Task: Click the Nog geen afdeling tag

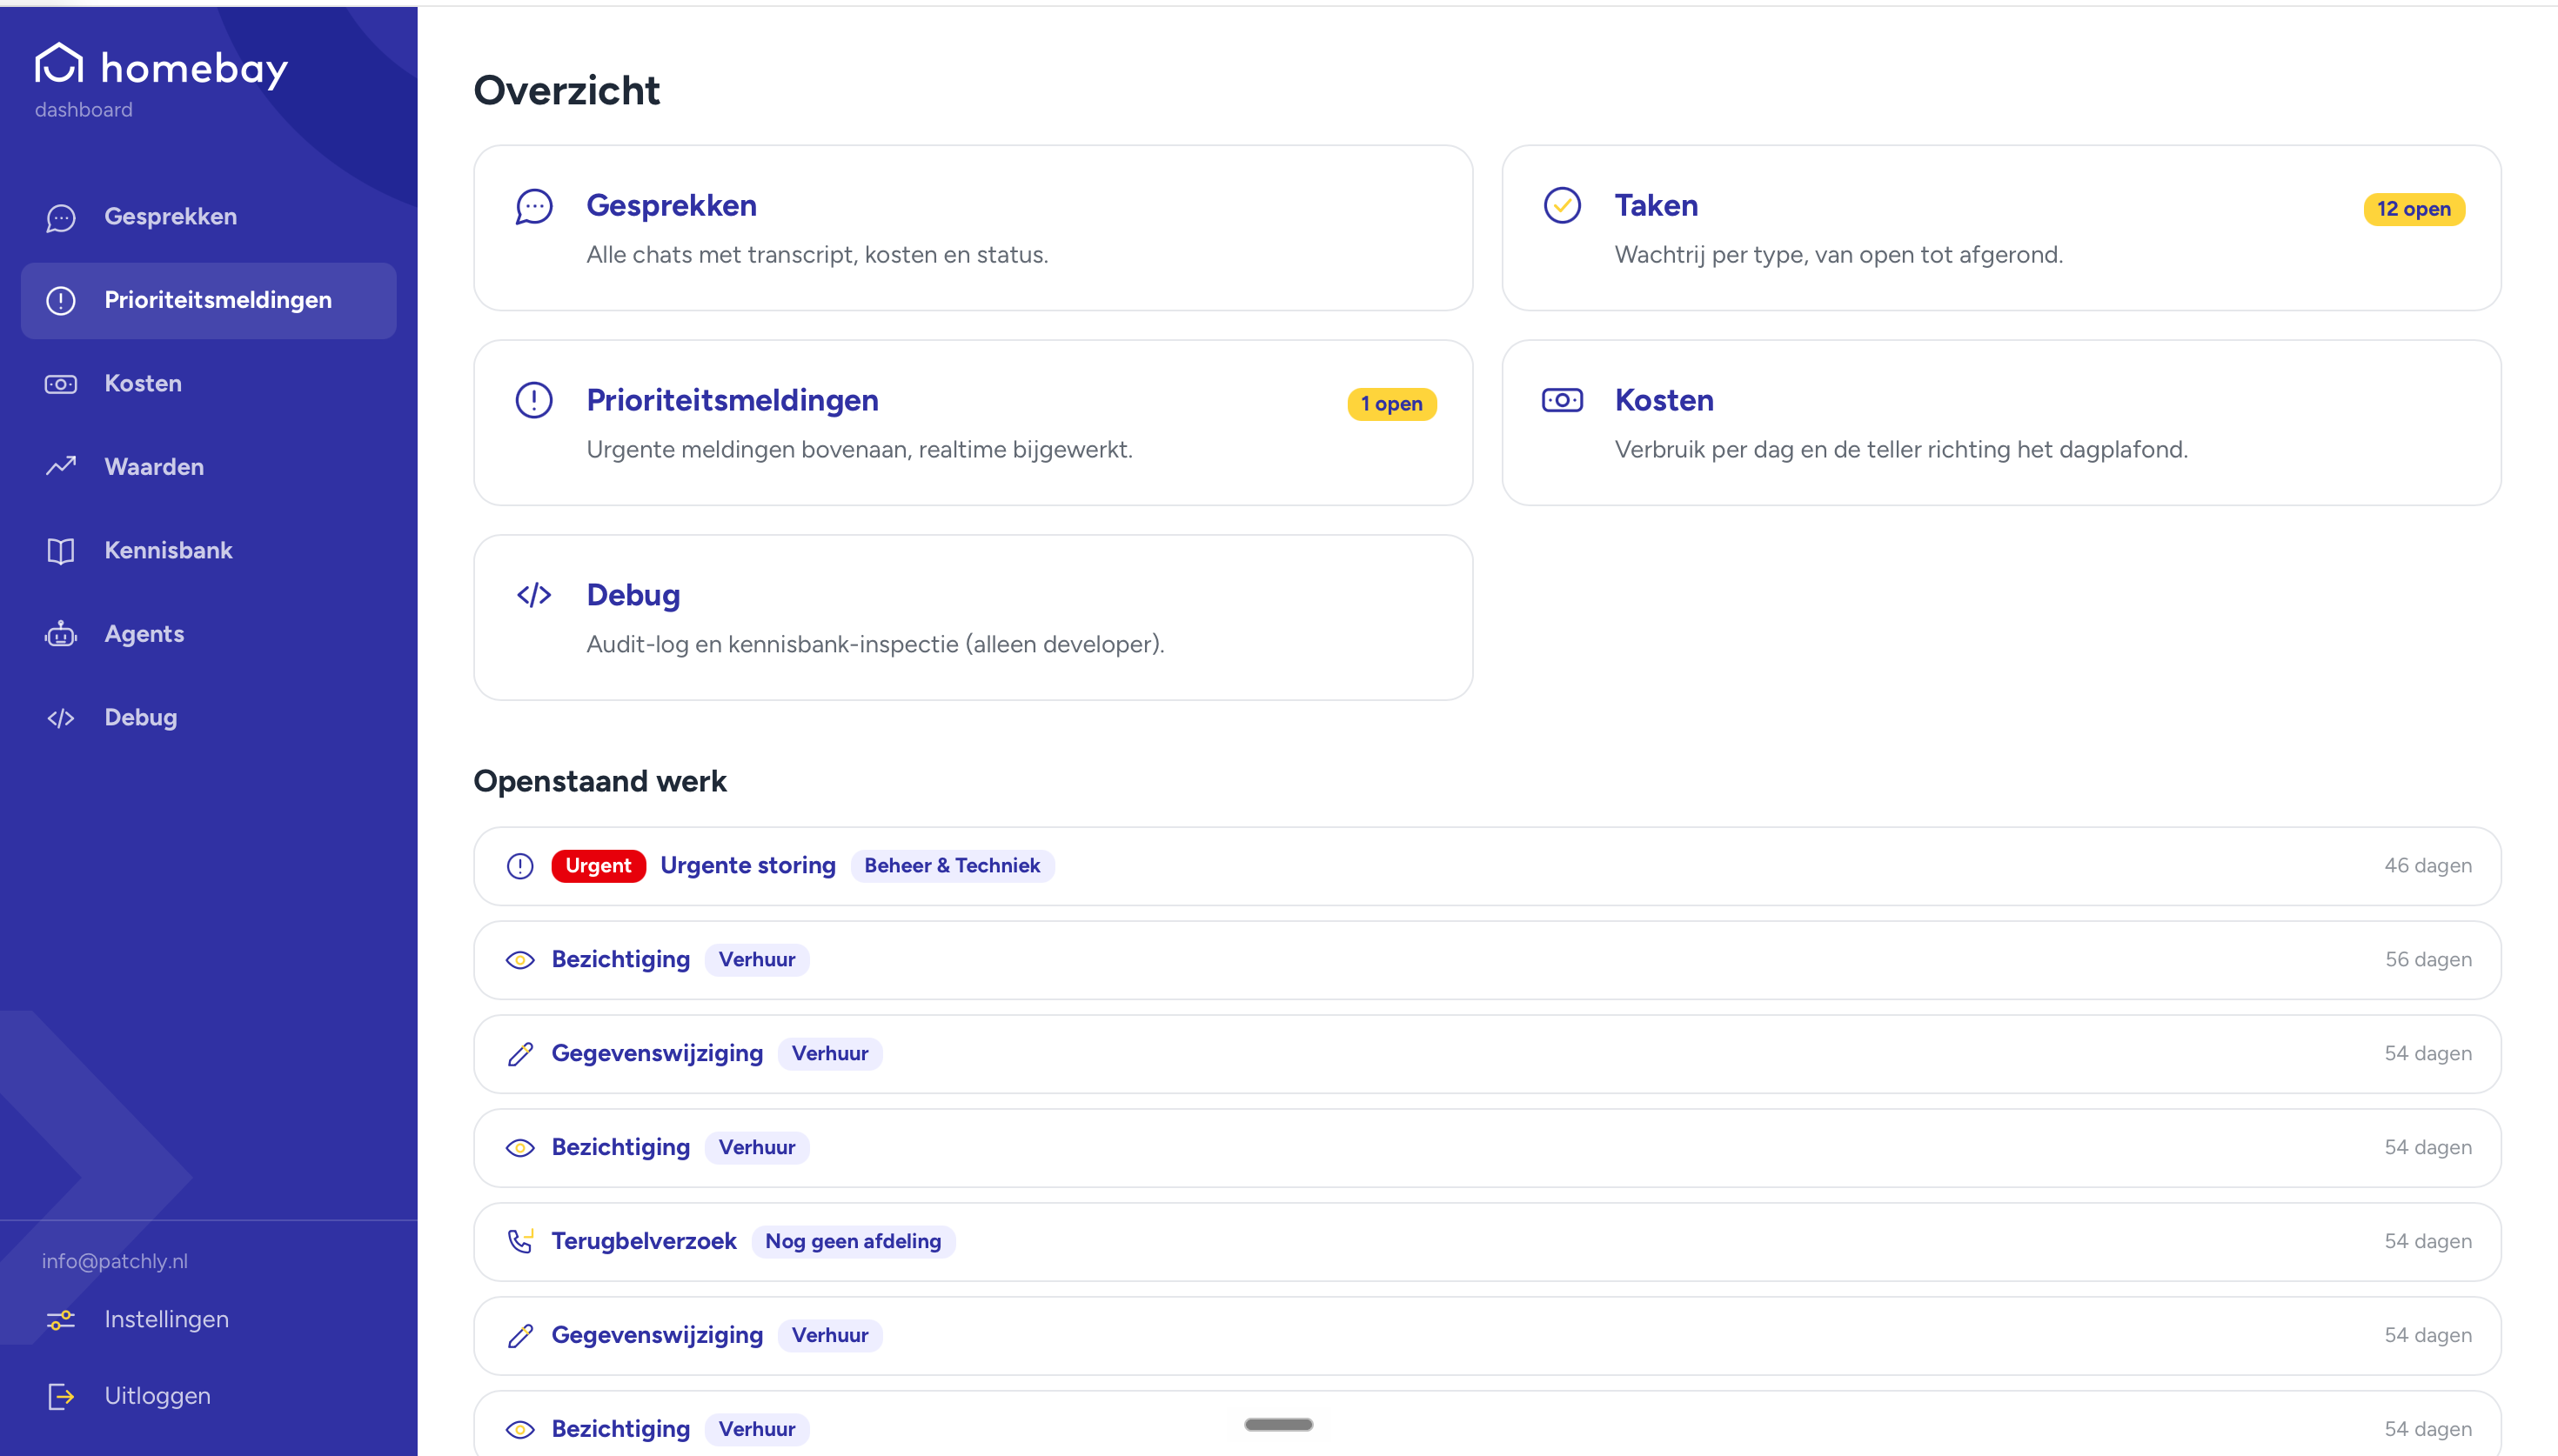Action: [x=853, y=1241]
